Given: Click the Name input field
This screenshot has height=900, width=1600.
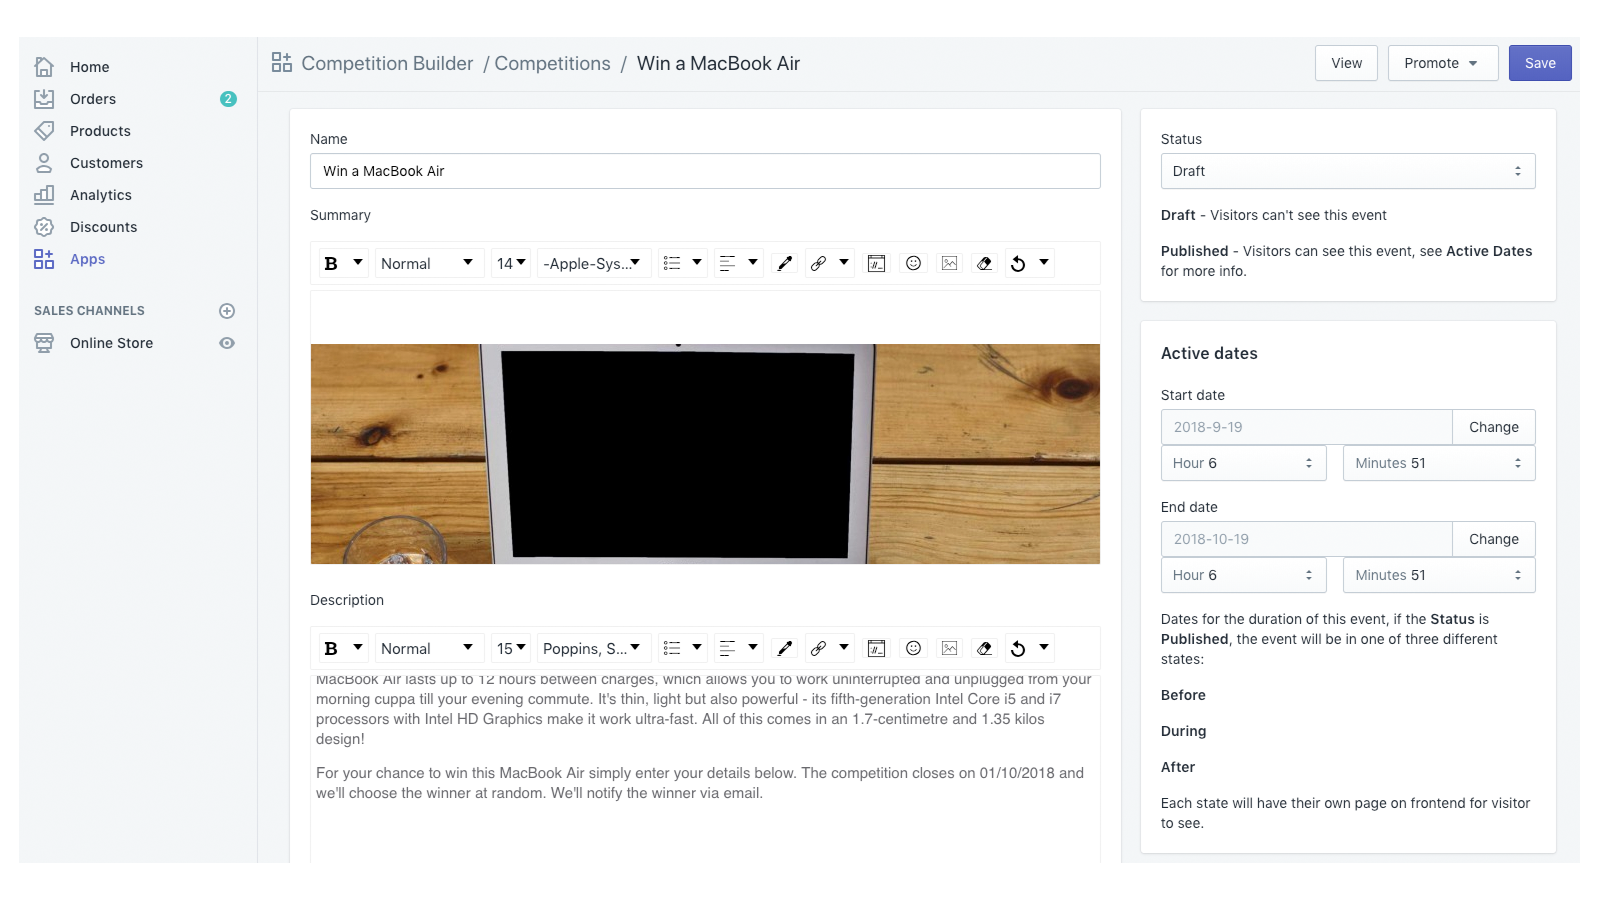Looking at the screenshot, I should click(x=705, y=171).
